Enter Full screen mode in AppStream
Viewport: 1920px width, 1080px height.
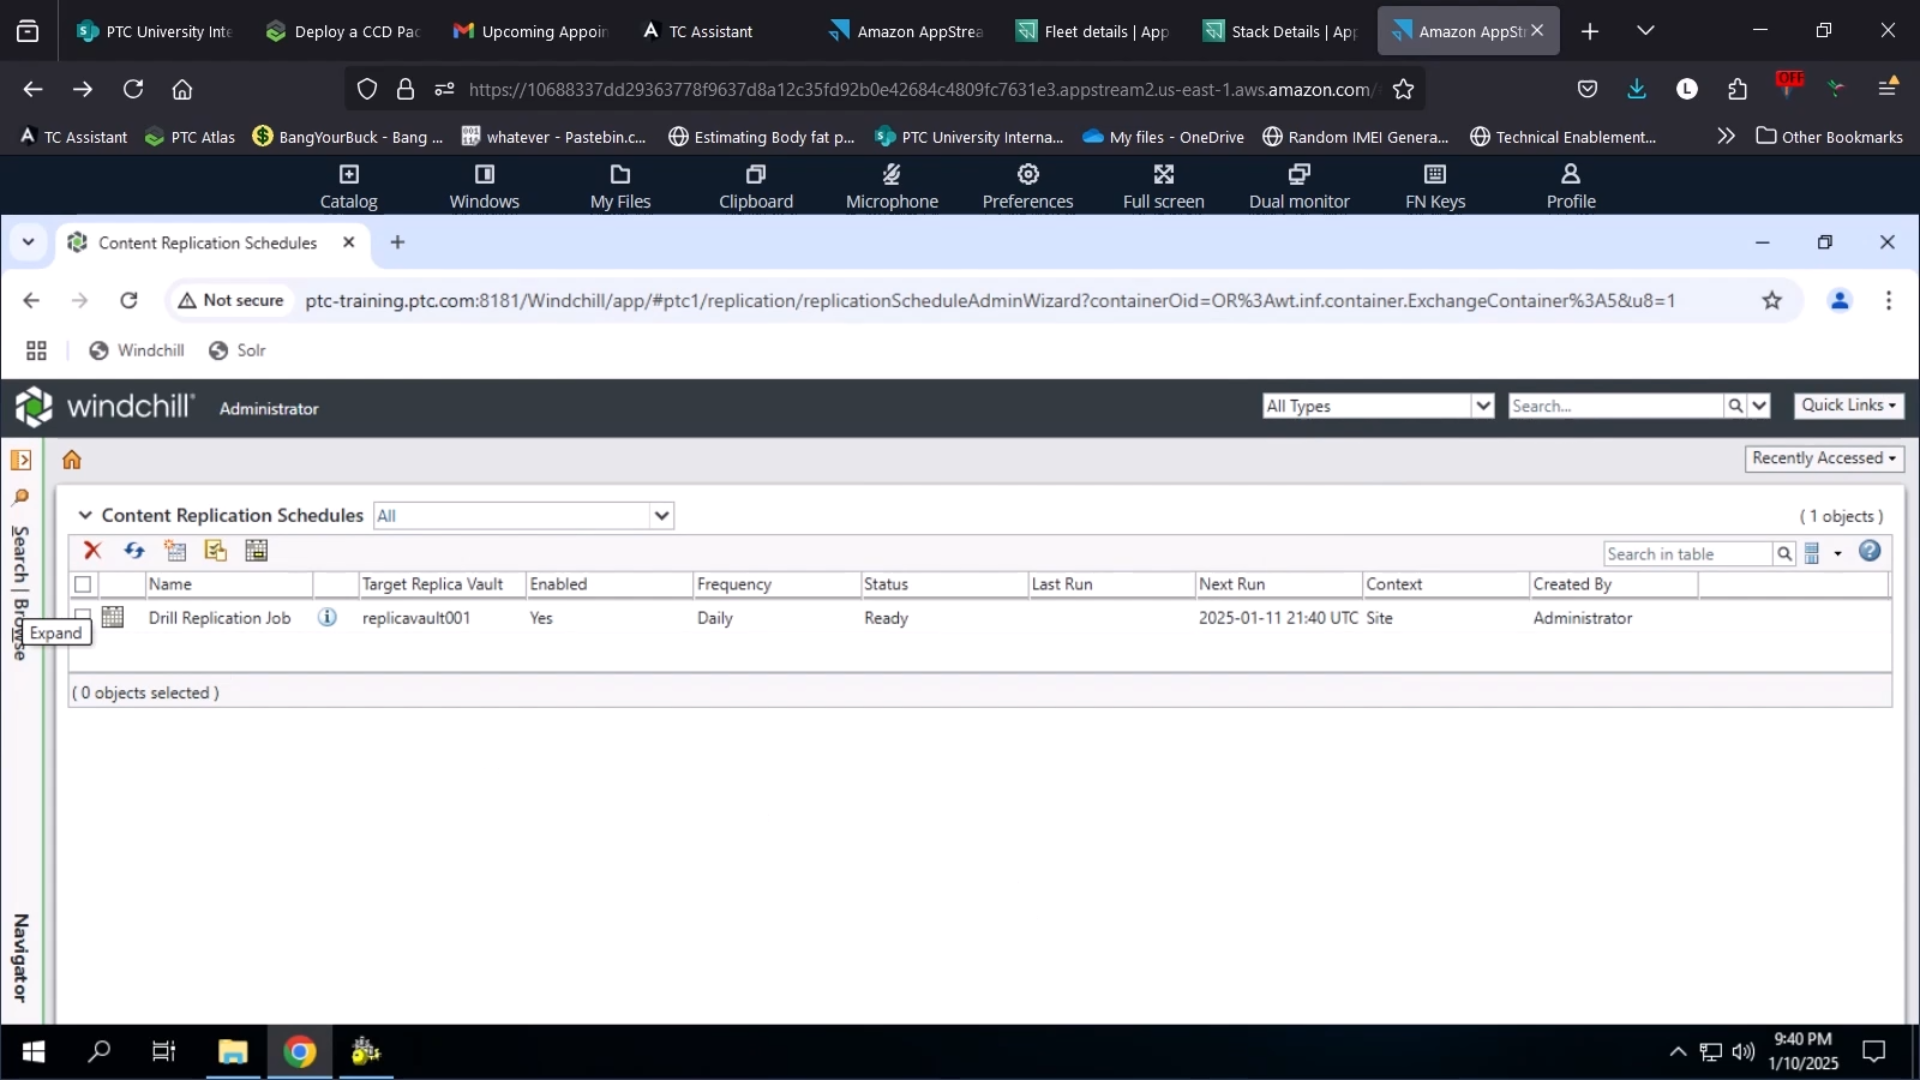pos(1163,185)
